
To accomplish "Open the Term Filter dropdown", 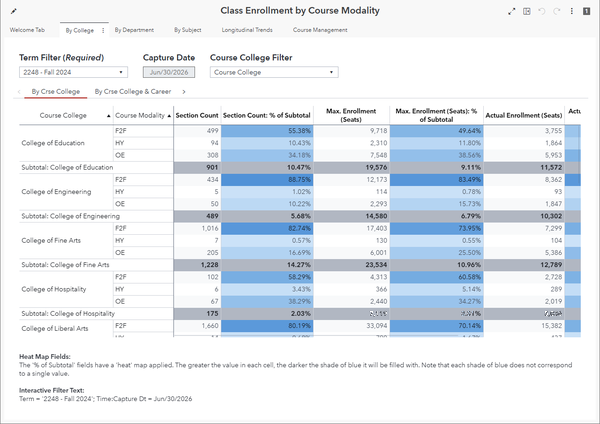I will [73, 72].
